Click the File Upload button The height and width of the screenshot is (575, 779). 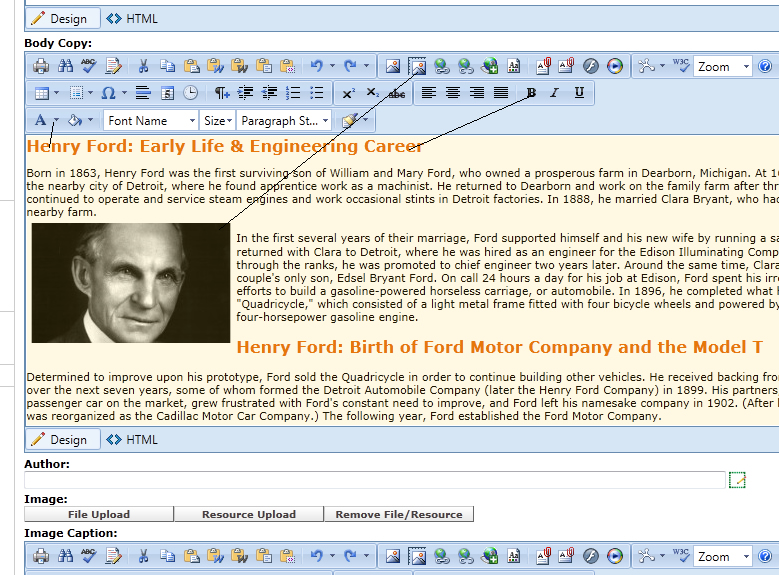click(x=99, y=514)
